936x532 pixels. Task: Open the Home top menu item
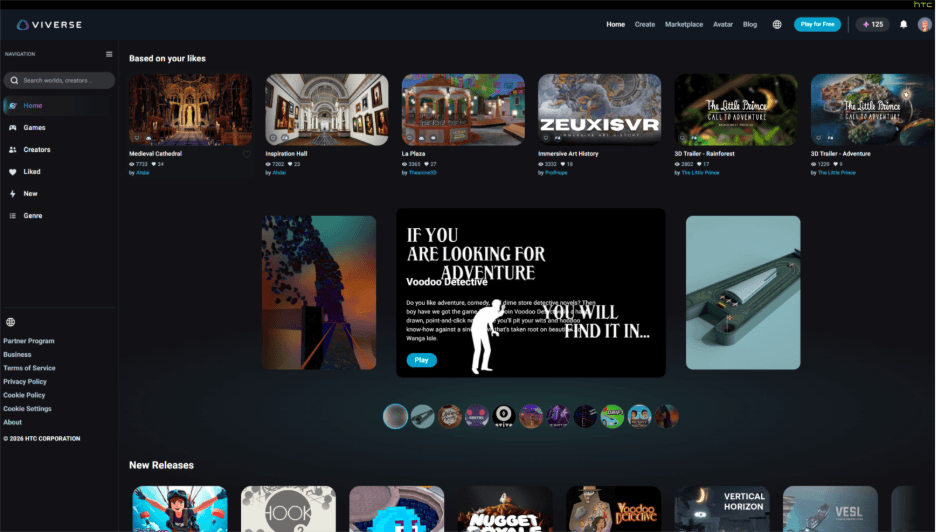point(615,24)
